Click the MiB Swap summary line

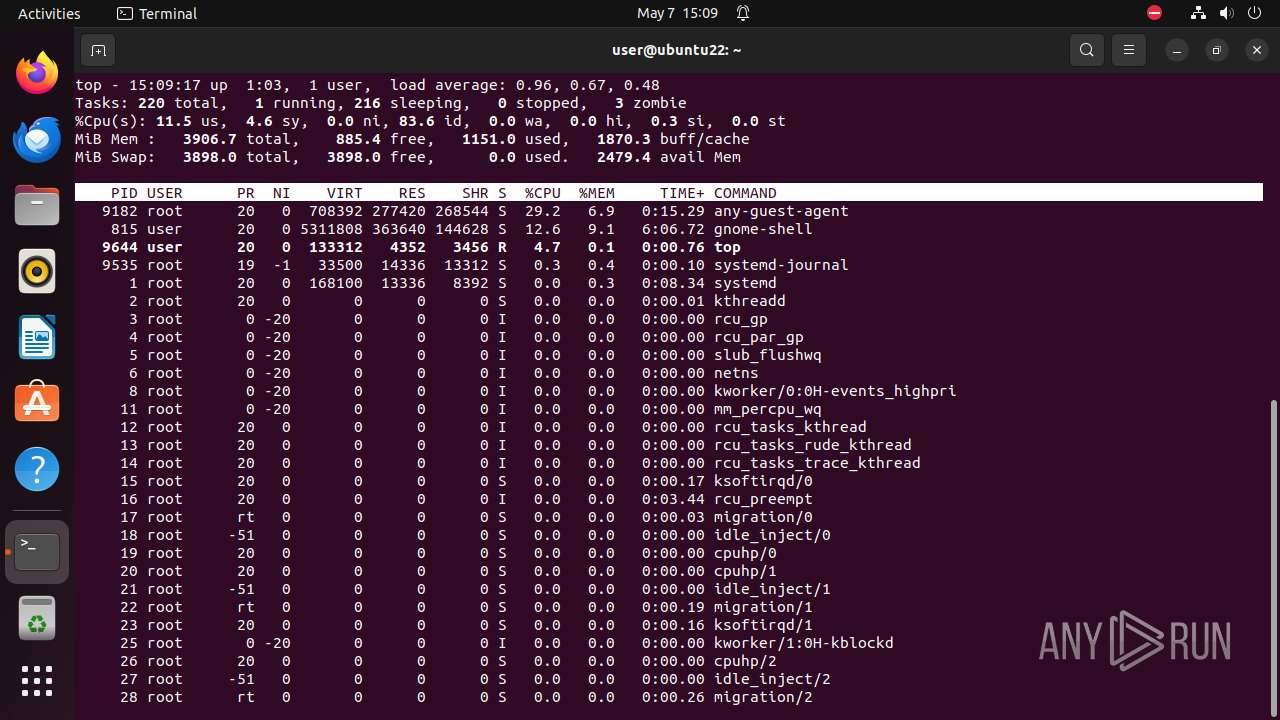(x=408, y=157)
